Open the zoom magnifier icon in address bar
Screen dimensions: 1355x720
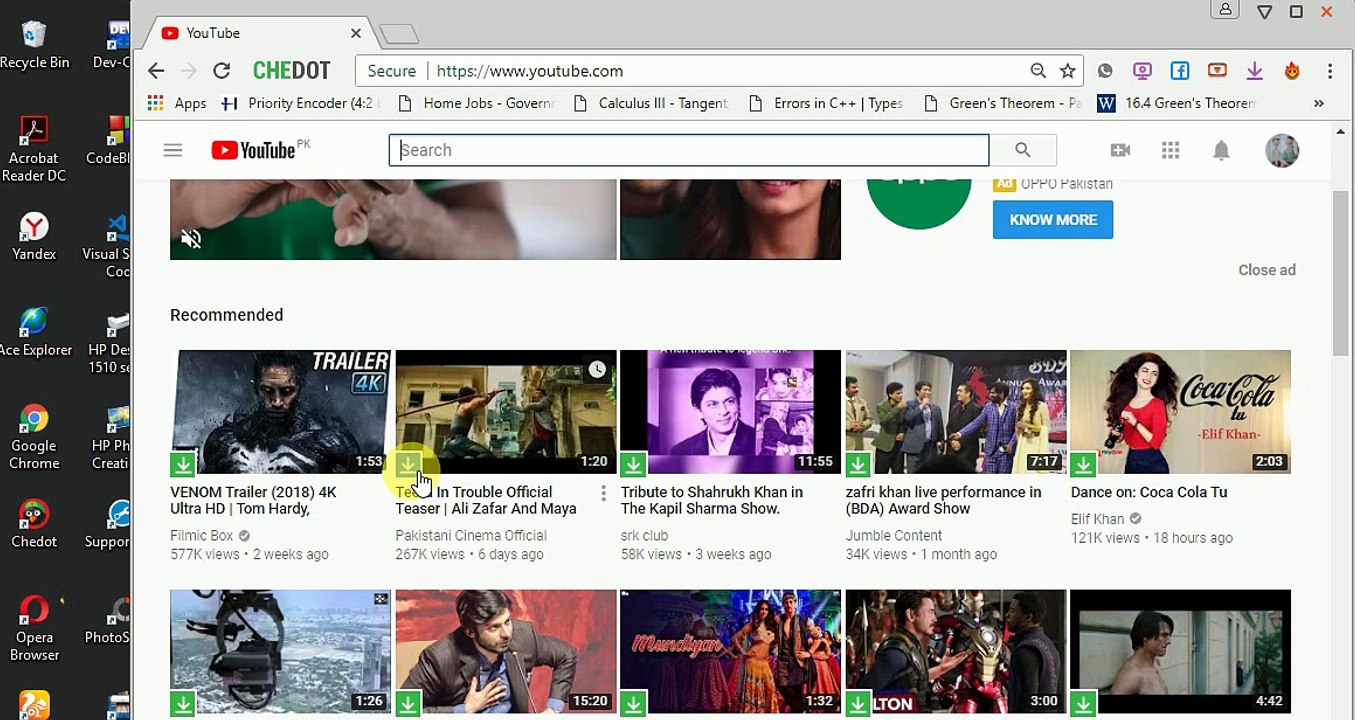[x=1039, y=71]
